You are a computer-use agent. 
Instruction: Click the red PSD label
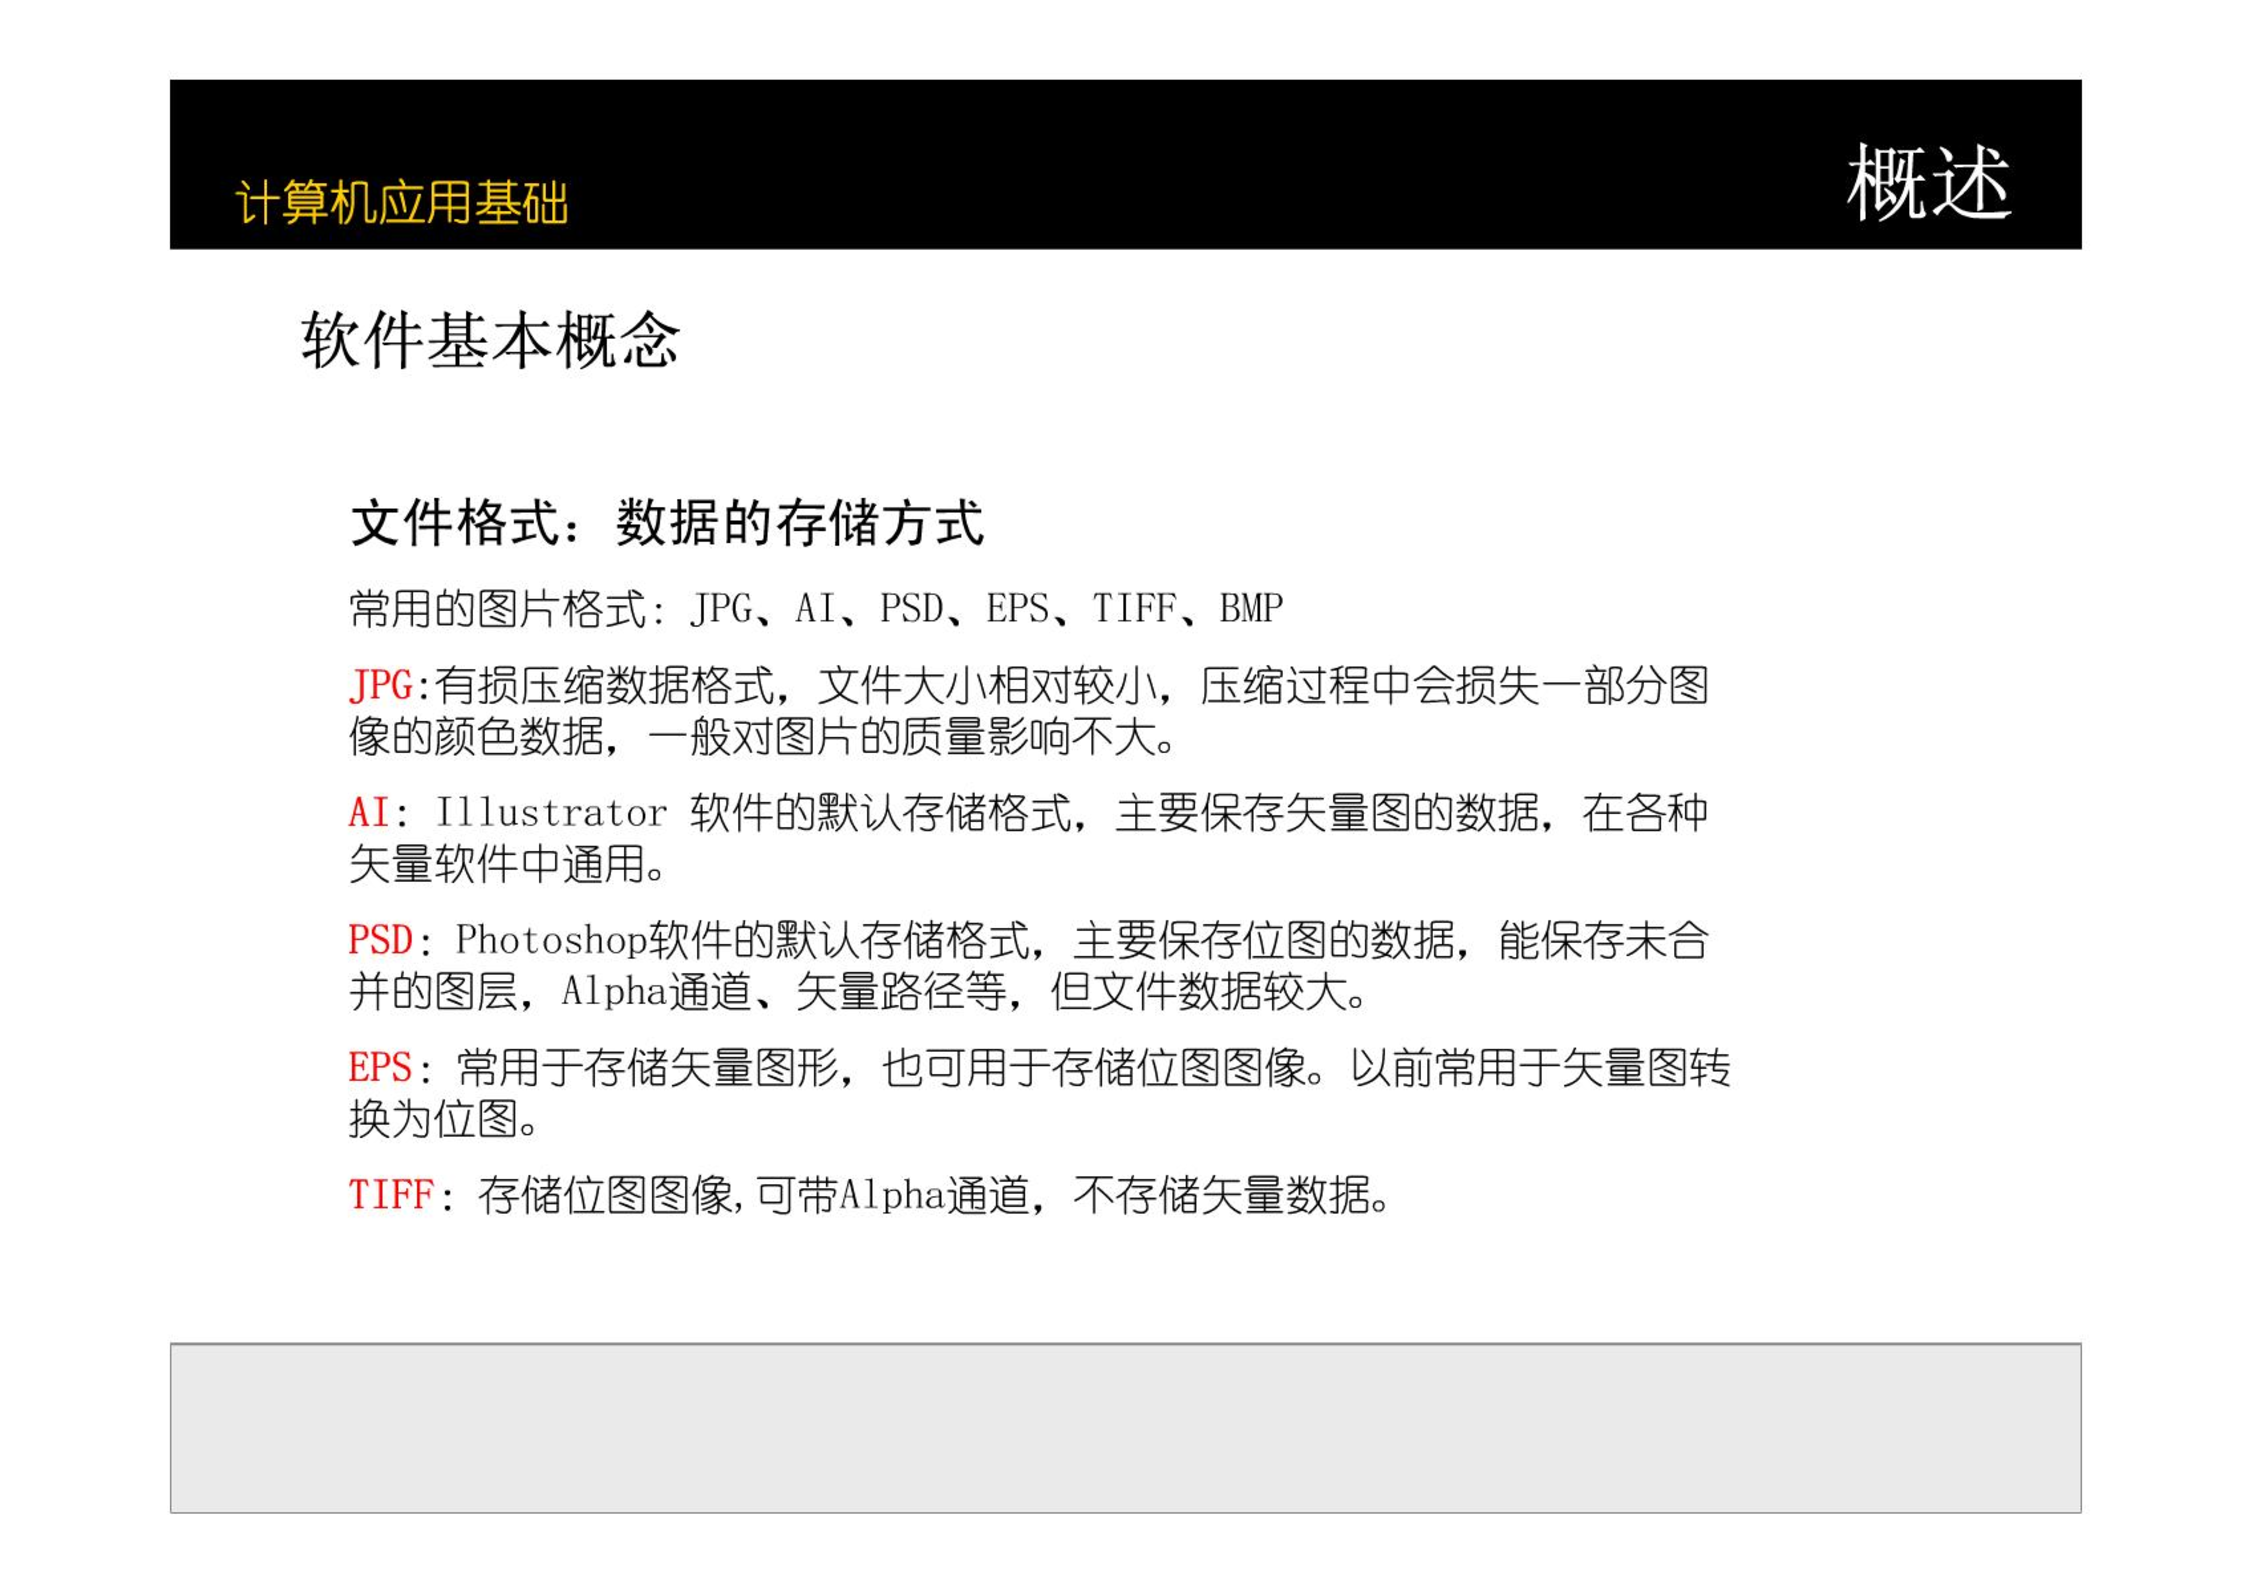point(381,940)
